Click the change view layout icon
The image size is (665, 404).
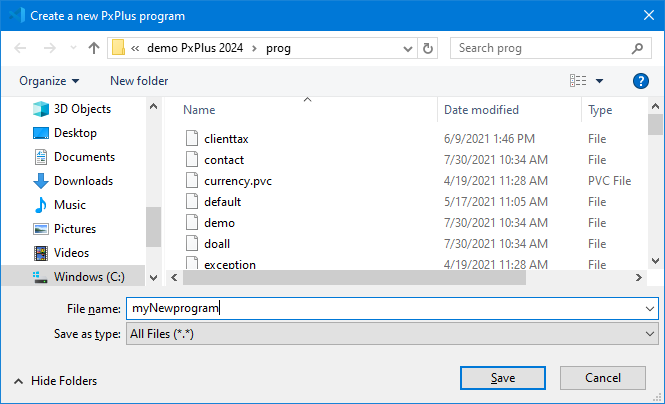pyautogui.click(x=578, y=81)
